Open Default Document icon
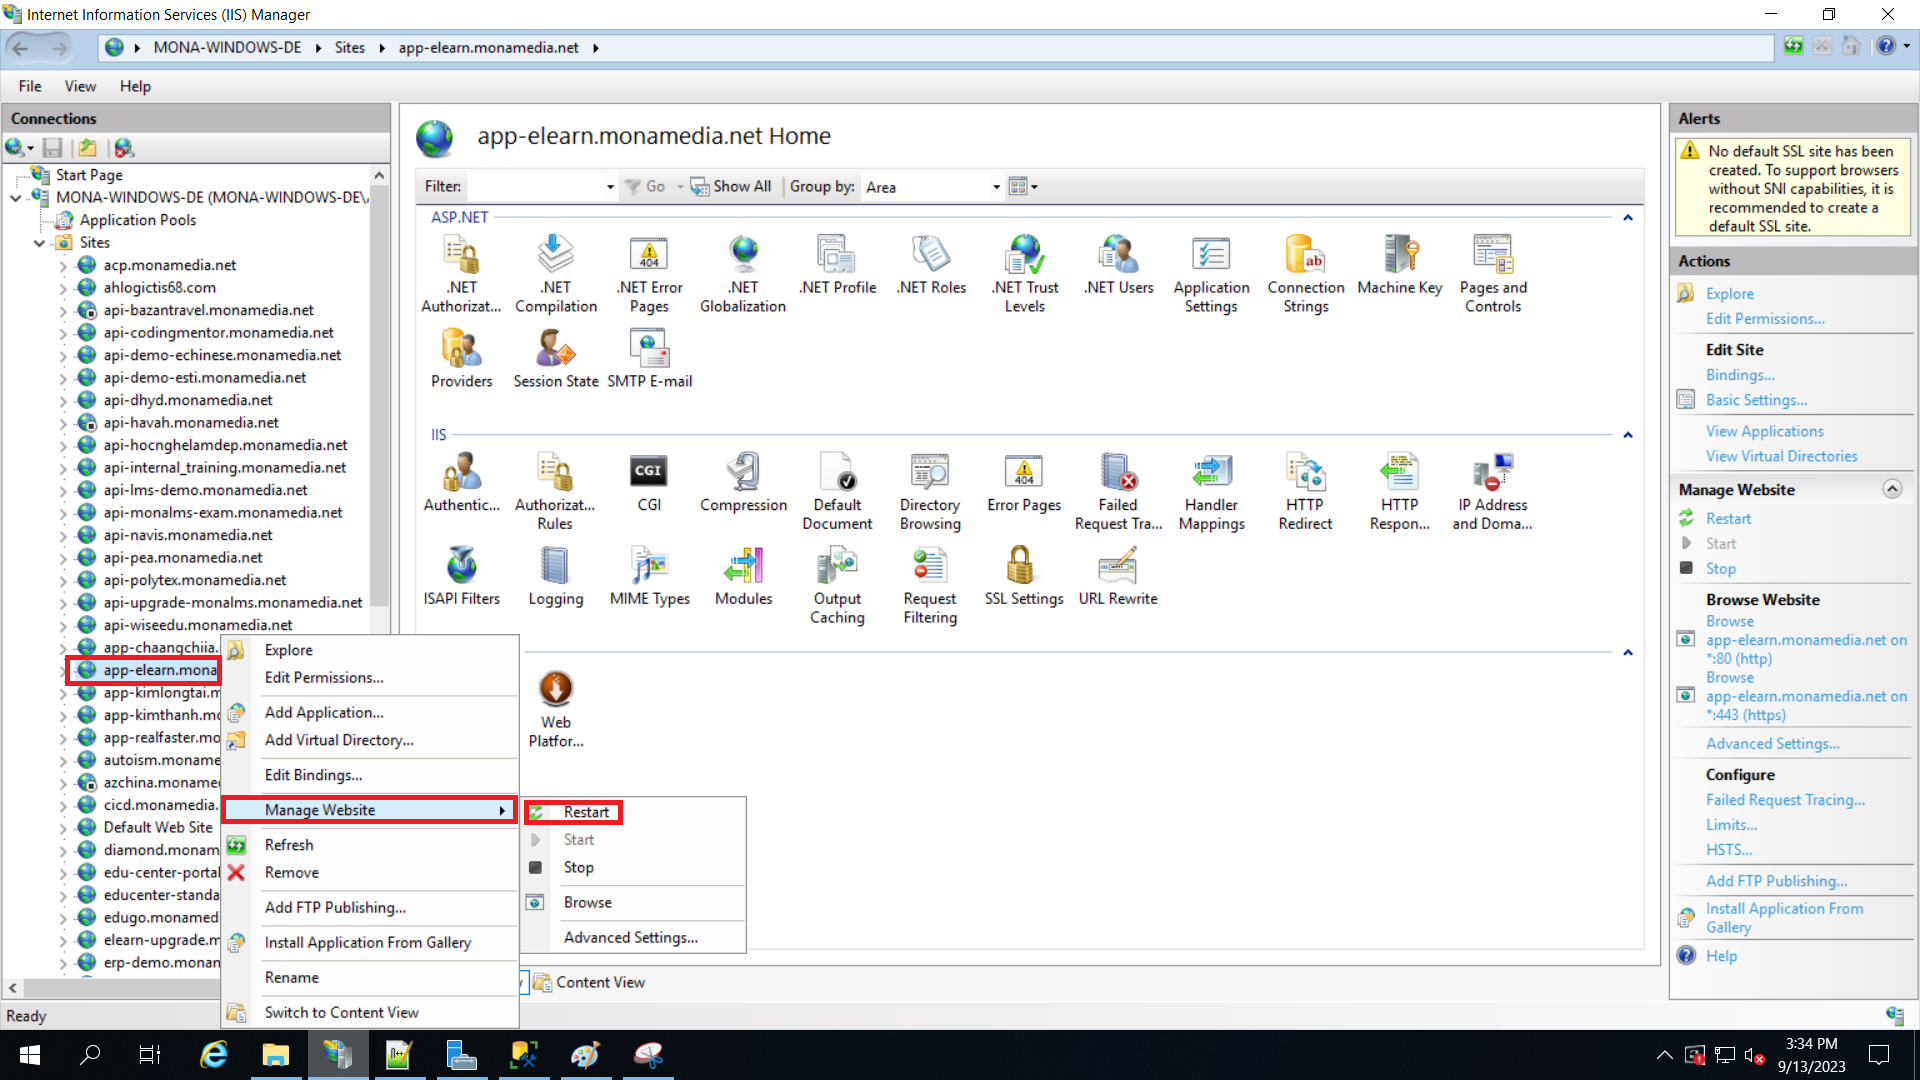Image resolution: width=1920 pixels, height=1080 pixels. pos(837,492)
